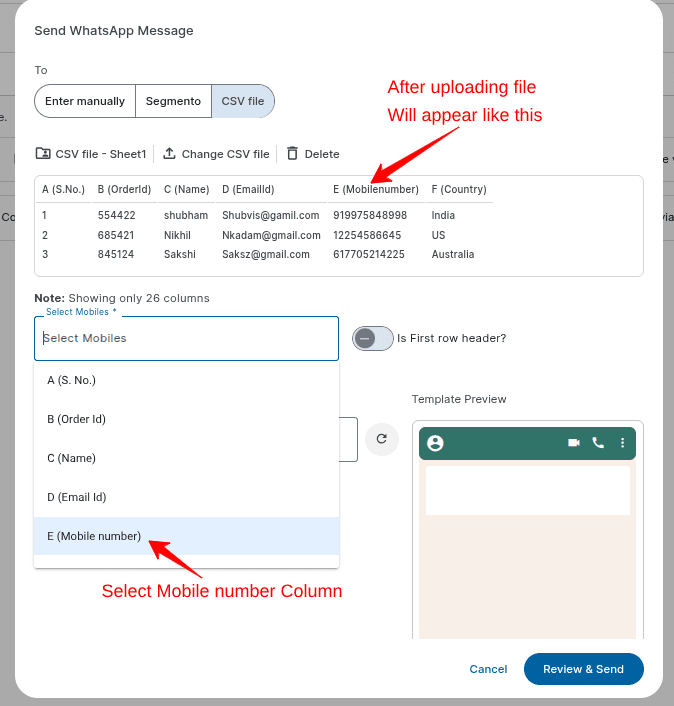Choose C (Name) from dropdown list
The image size is (674, 706).
coord(186,458)
